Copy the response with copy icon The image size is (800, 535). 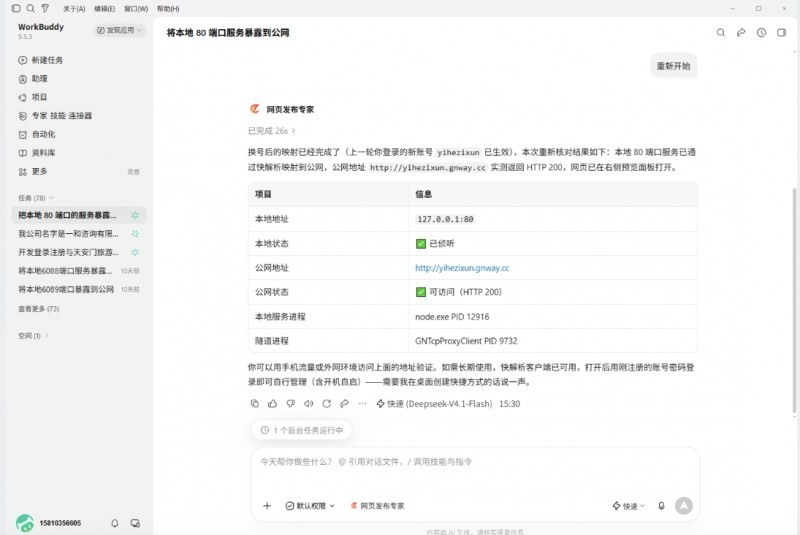(255, 403)
